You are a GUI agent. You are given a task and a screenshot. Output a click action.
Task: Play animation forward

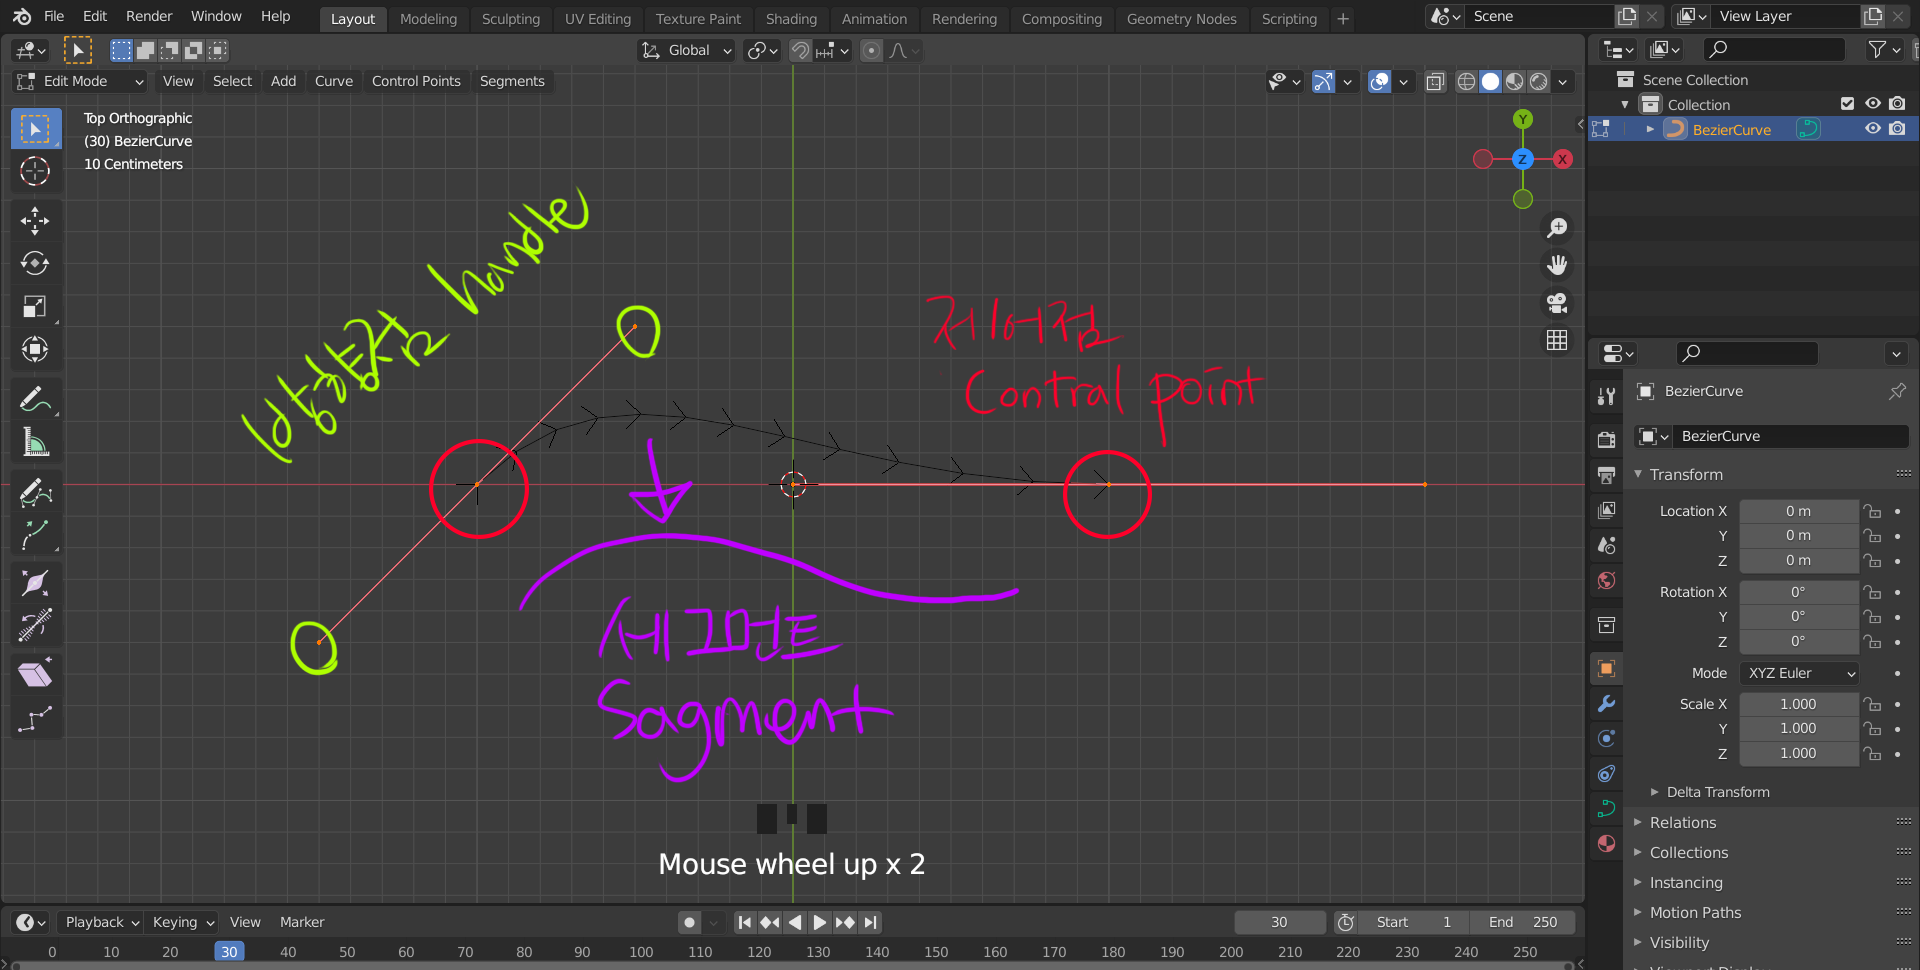(x=820, y=922)
